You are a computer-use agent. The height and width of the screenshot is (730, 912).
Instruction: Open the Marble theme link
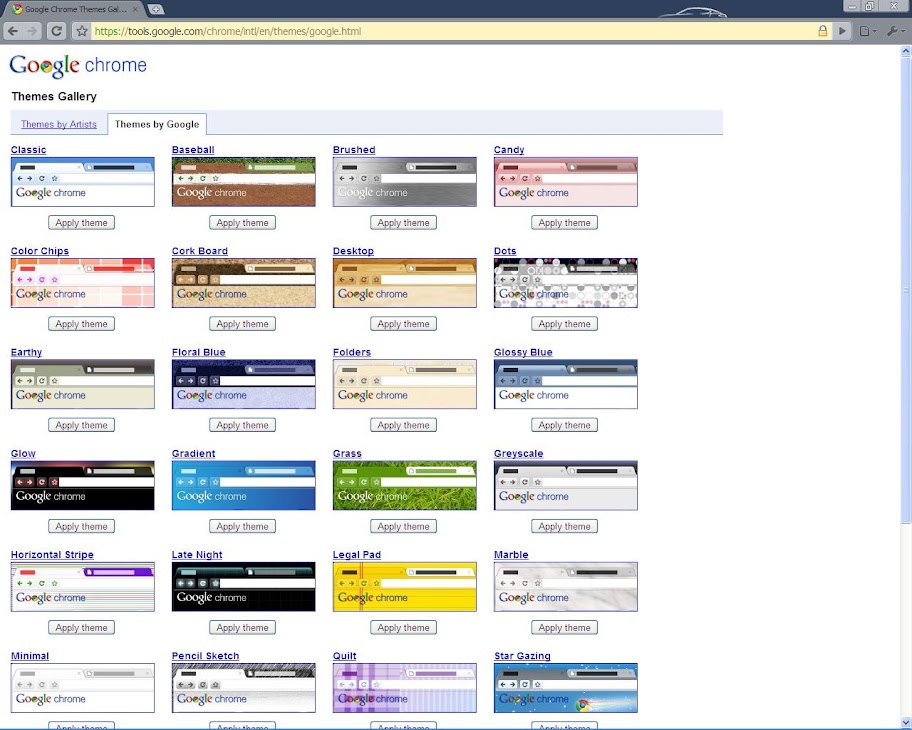tap(511, 554)
